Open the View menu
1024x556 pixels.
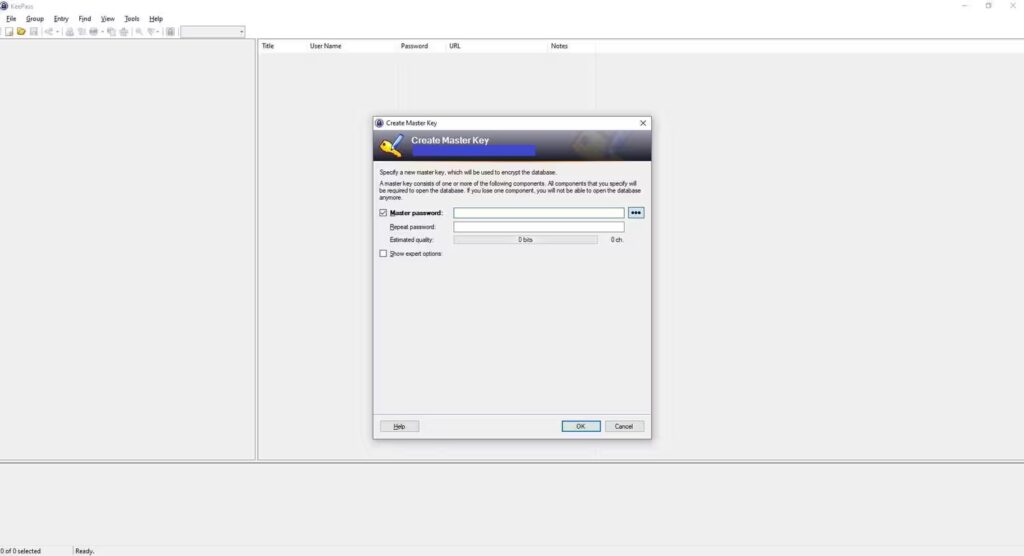point(108,19)
